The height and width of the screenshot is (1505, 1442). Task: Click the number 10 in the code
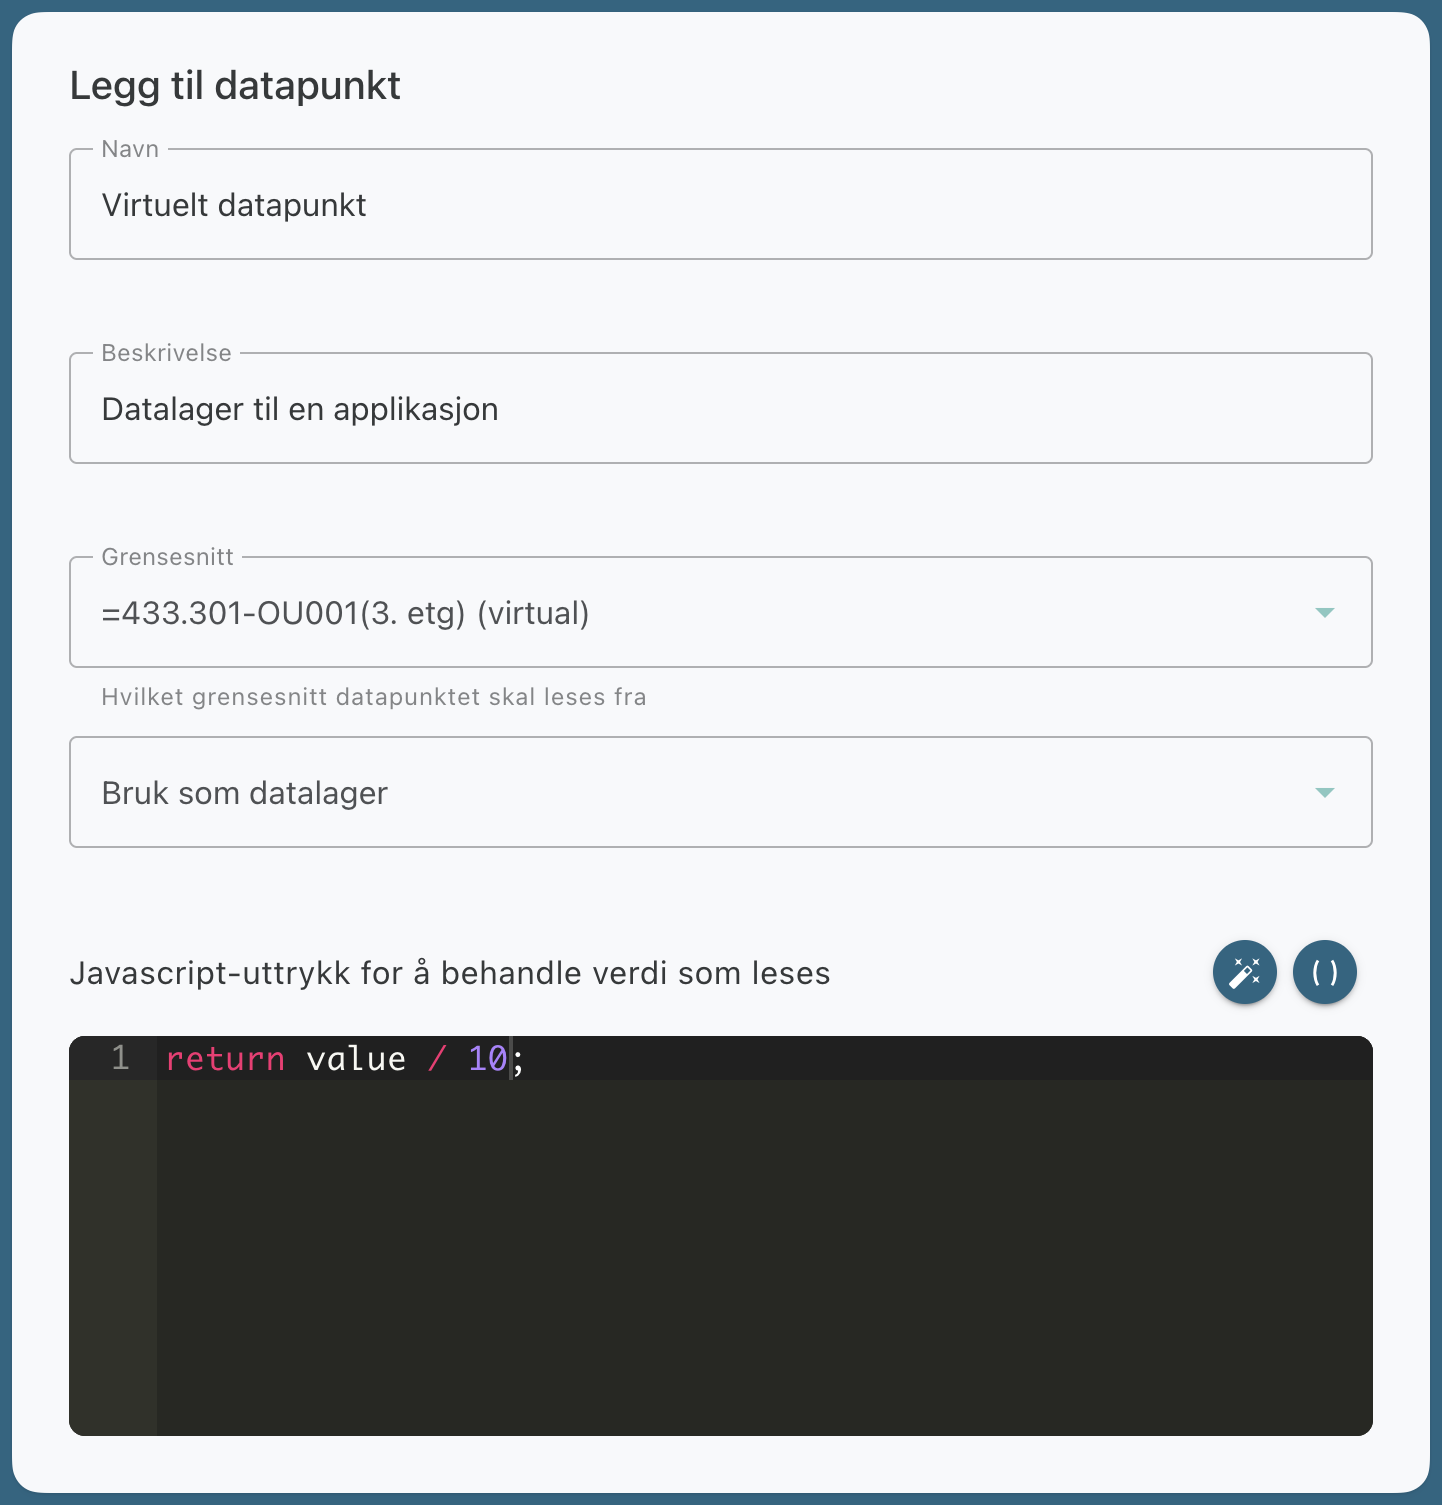pyautogui.click(x=487, y=1059)
